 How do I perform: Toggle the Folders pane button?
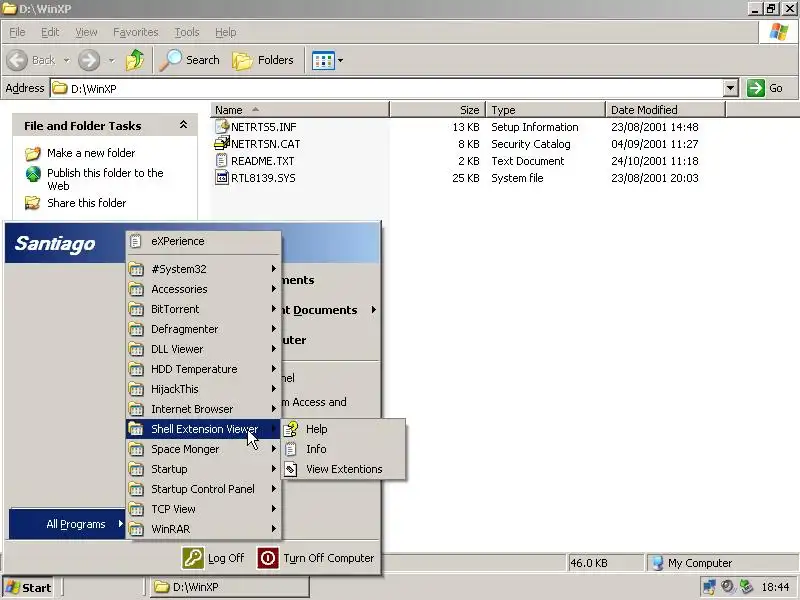click(x=263, y=60)
